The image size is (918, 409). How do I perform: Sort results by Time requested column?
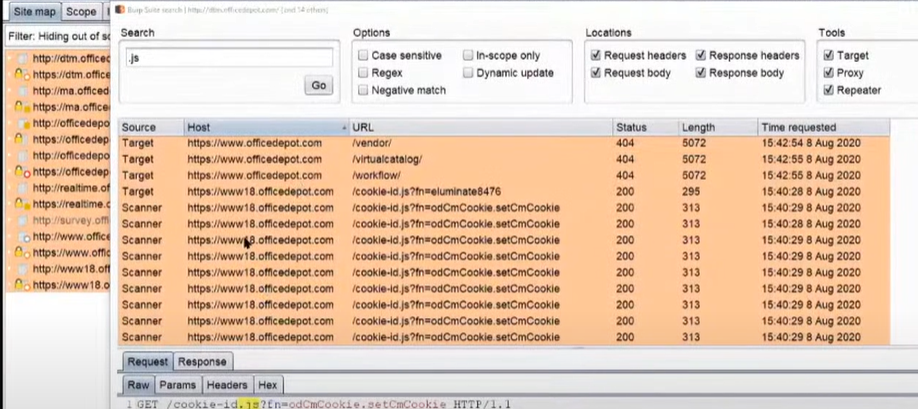click(823, 127)
